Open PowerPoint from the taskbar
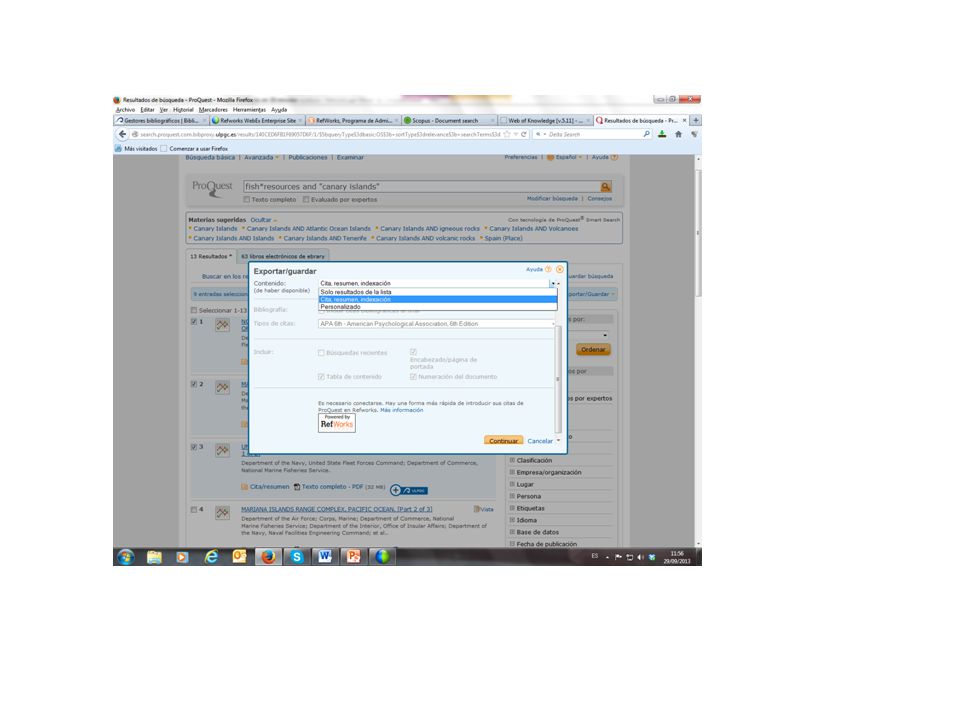This screenshot has height=720, width=960. point(353,557)
